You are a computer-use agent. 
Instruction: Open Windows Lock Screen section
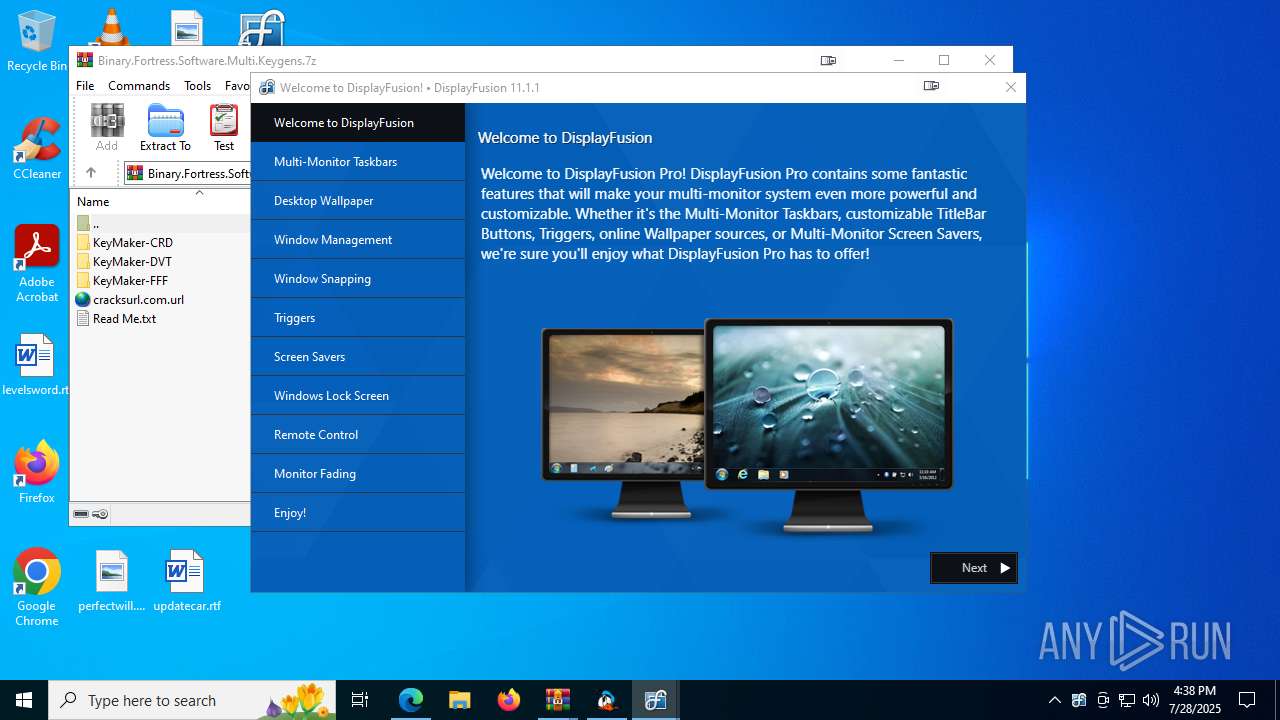pos(358,396)
